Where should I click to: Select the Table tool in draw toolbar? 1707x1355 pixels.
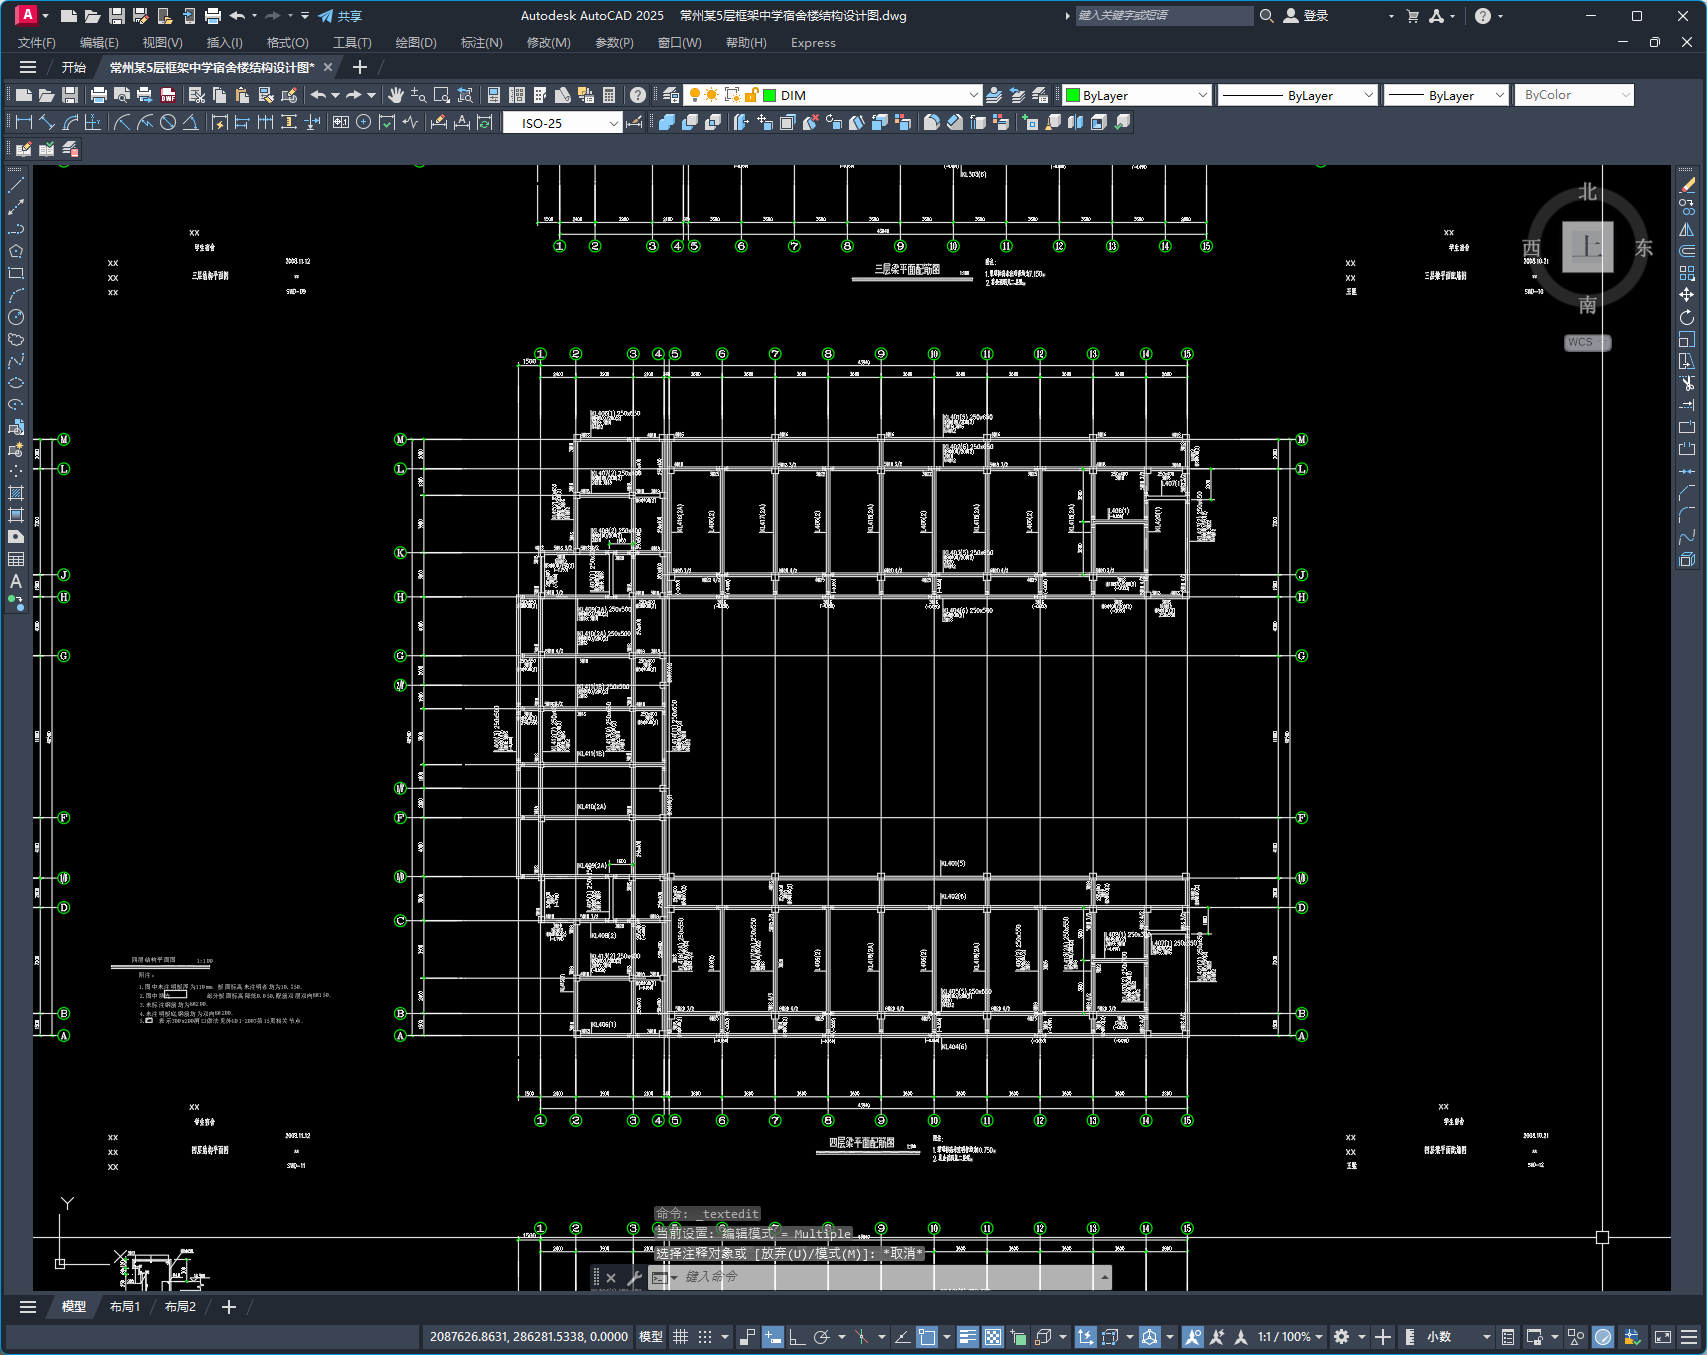[16, 559]
